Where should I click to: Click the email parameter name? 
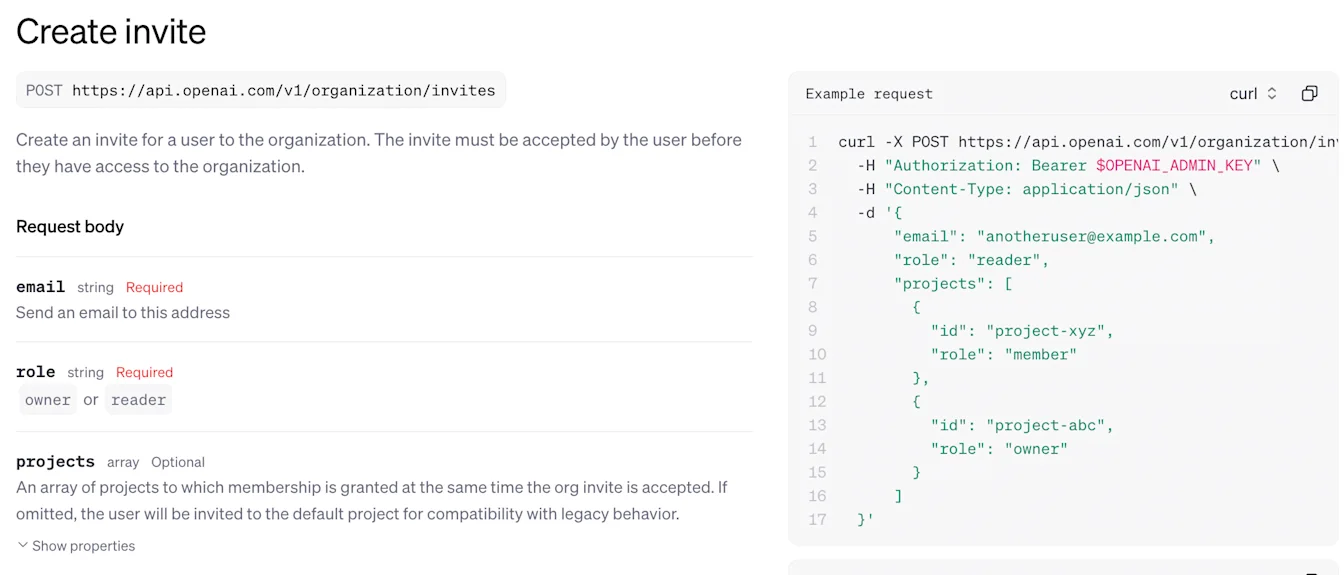[41, 287]
